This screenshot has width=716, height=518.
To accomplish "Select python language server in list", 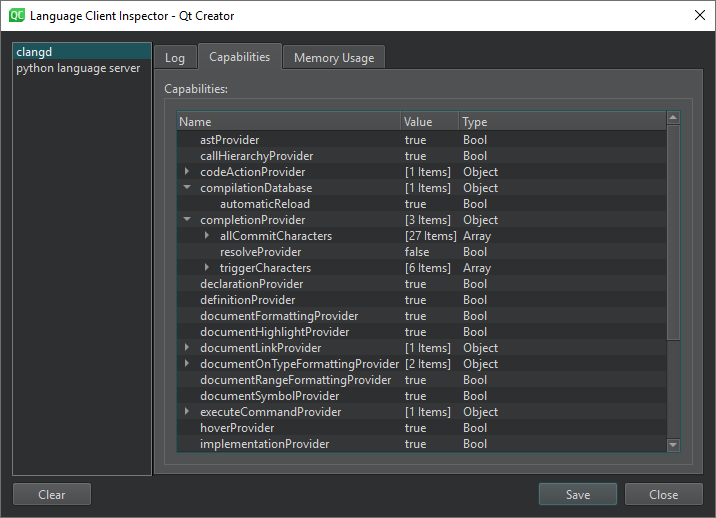I will coord(78,68).
